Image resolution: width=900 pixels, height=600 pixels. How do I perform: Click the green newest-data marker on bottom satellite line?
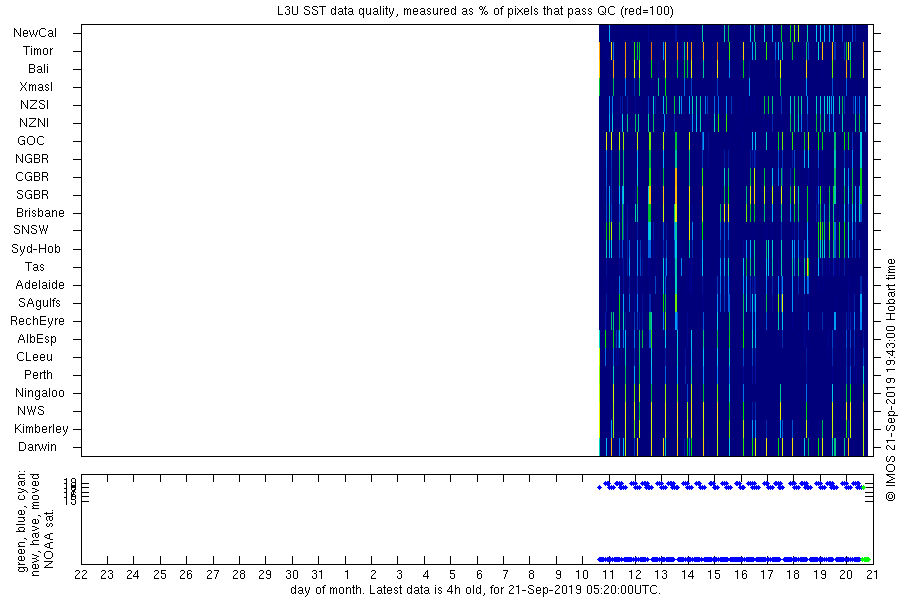(866, 559)
